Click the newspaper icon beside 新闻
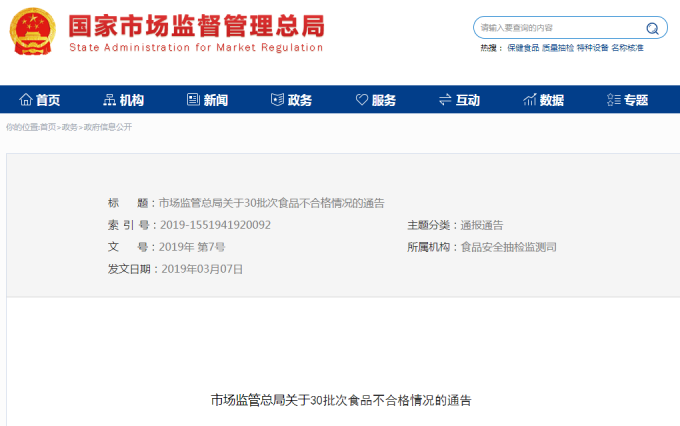The width and height of the screenshot is (680, 426). [x=193, y=100]
